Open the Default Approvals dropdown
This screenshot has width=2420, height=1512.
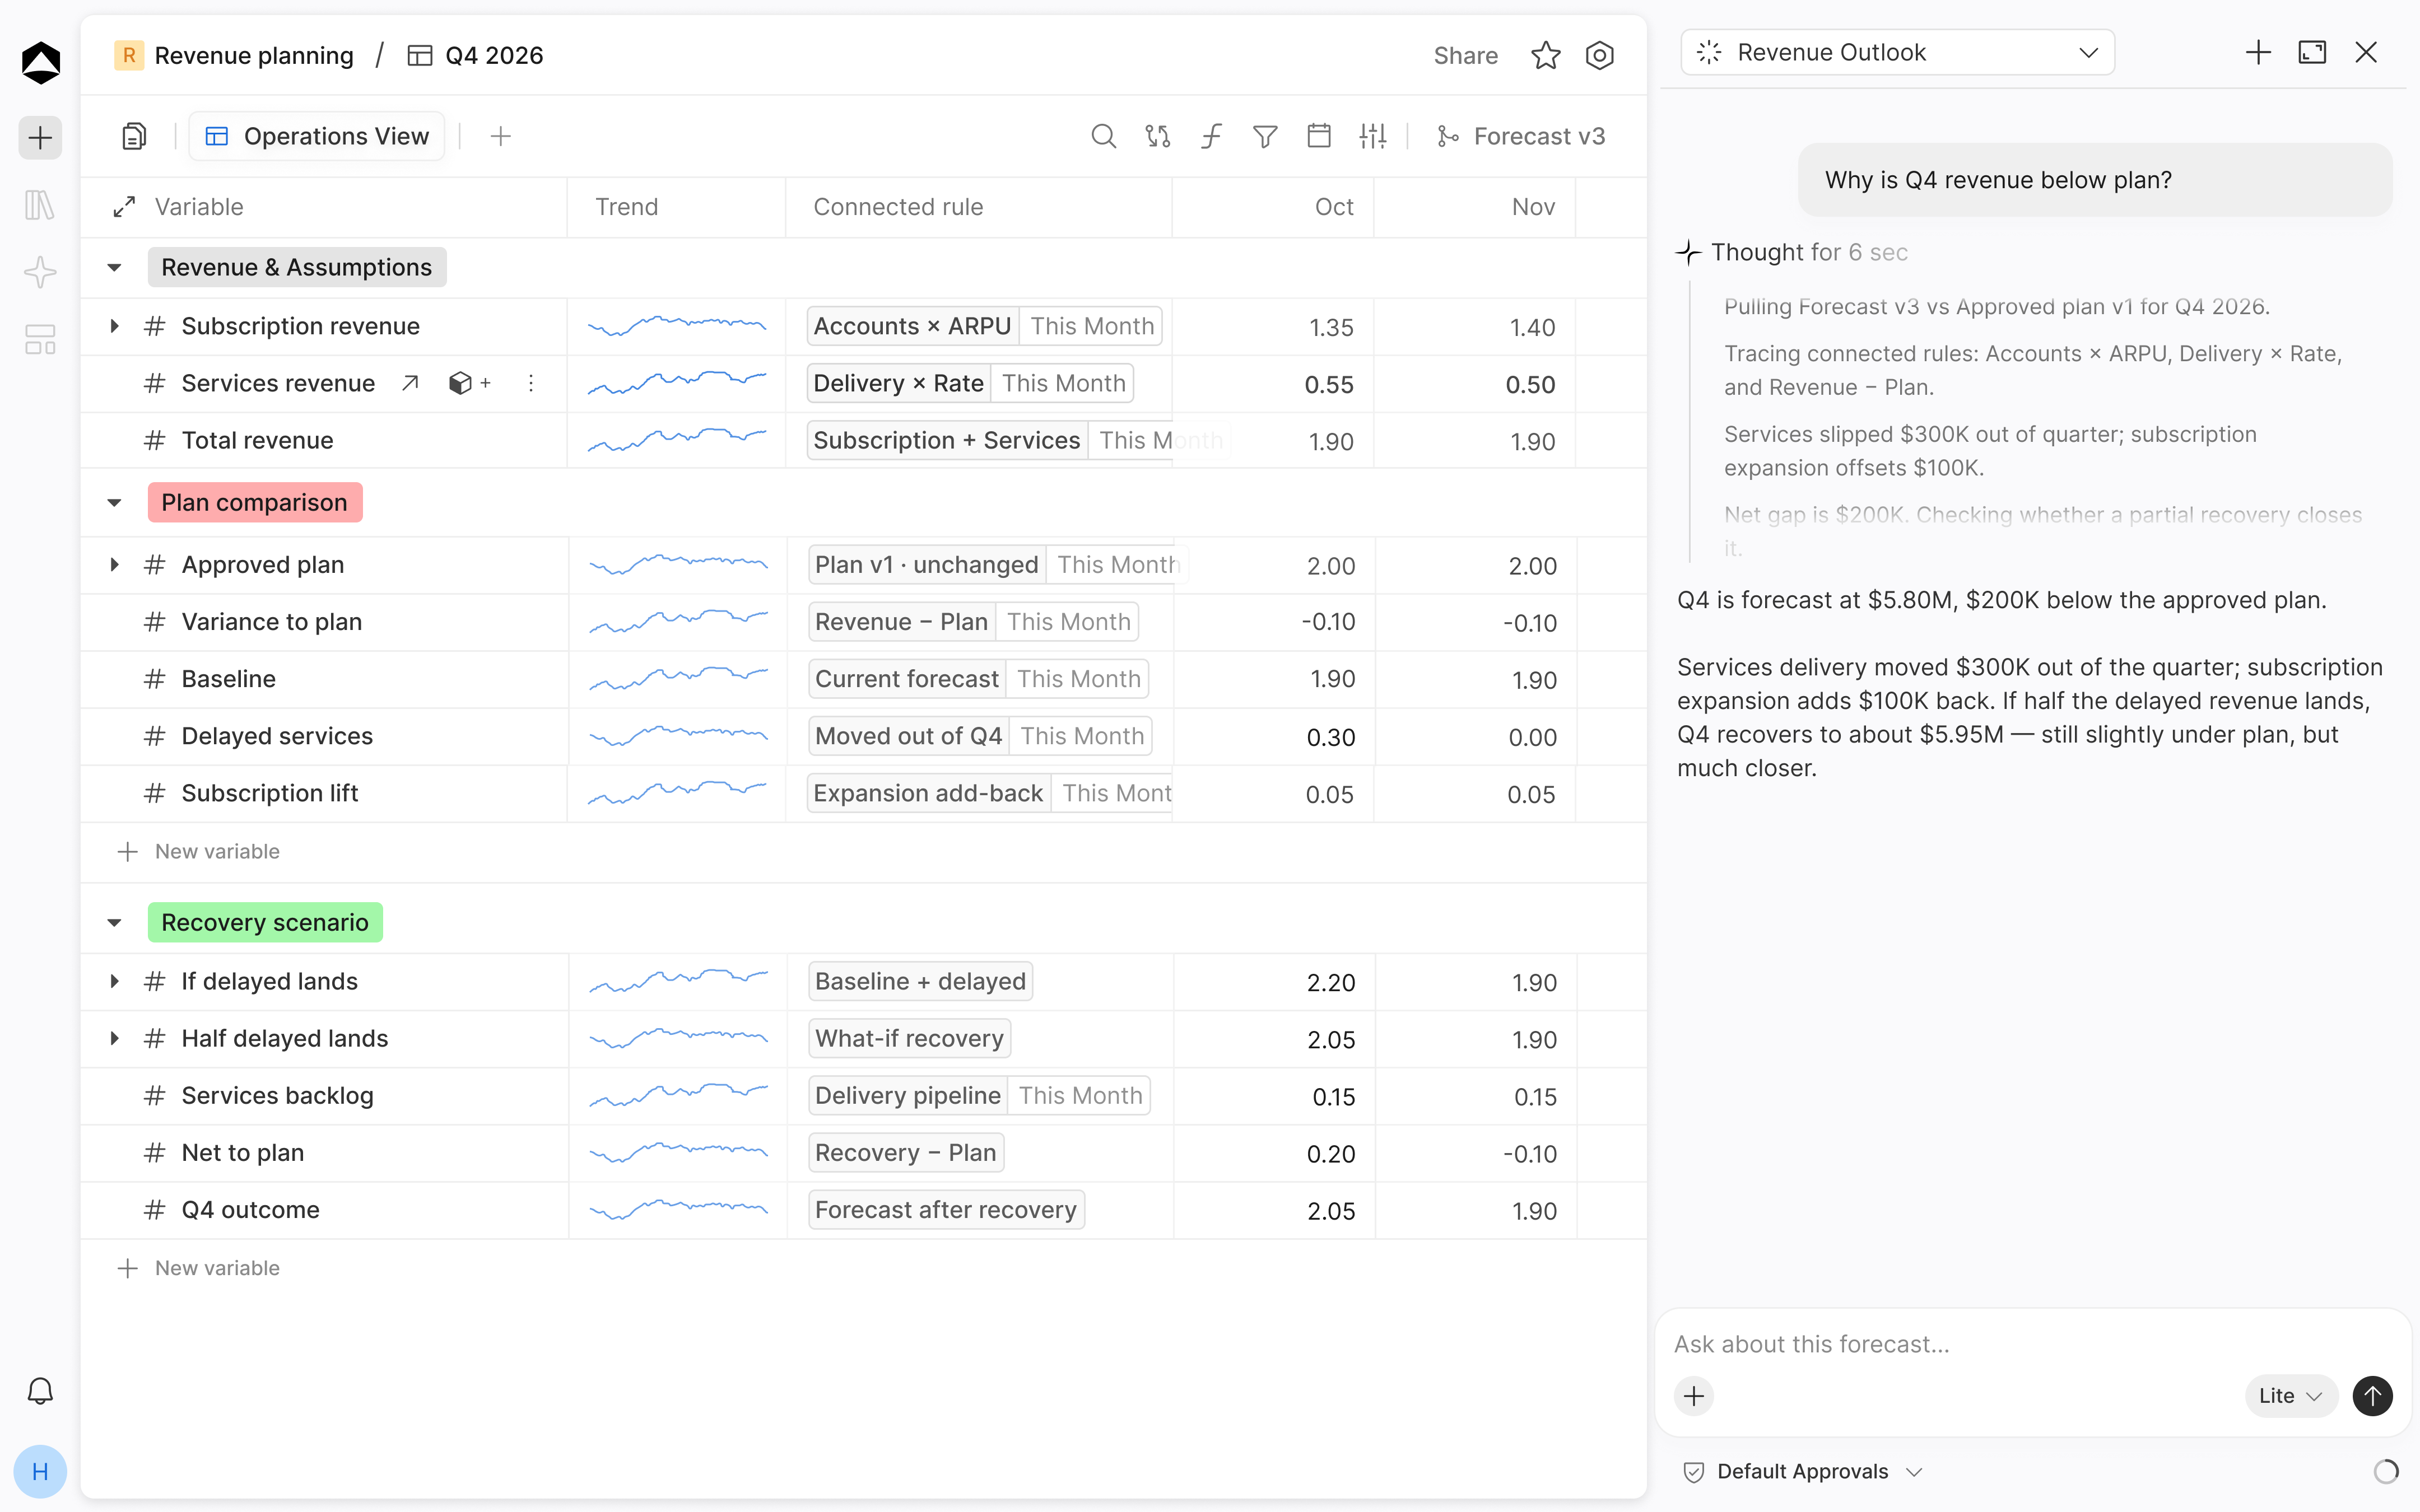pos(1803,1471)
